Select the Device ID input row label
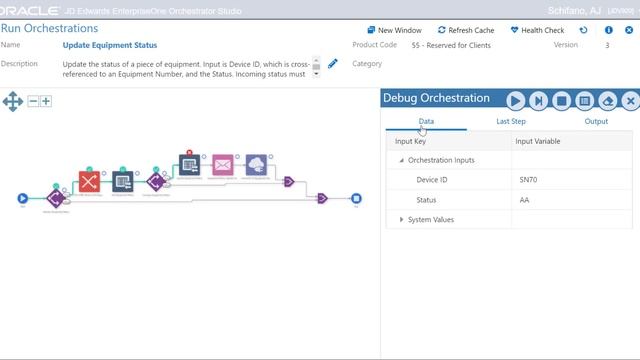The height and width of the screenshot is (360, 640). click(432, 180)
